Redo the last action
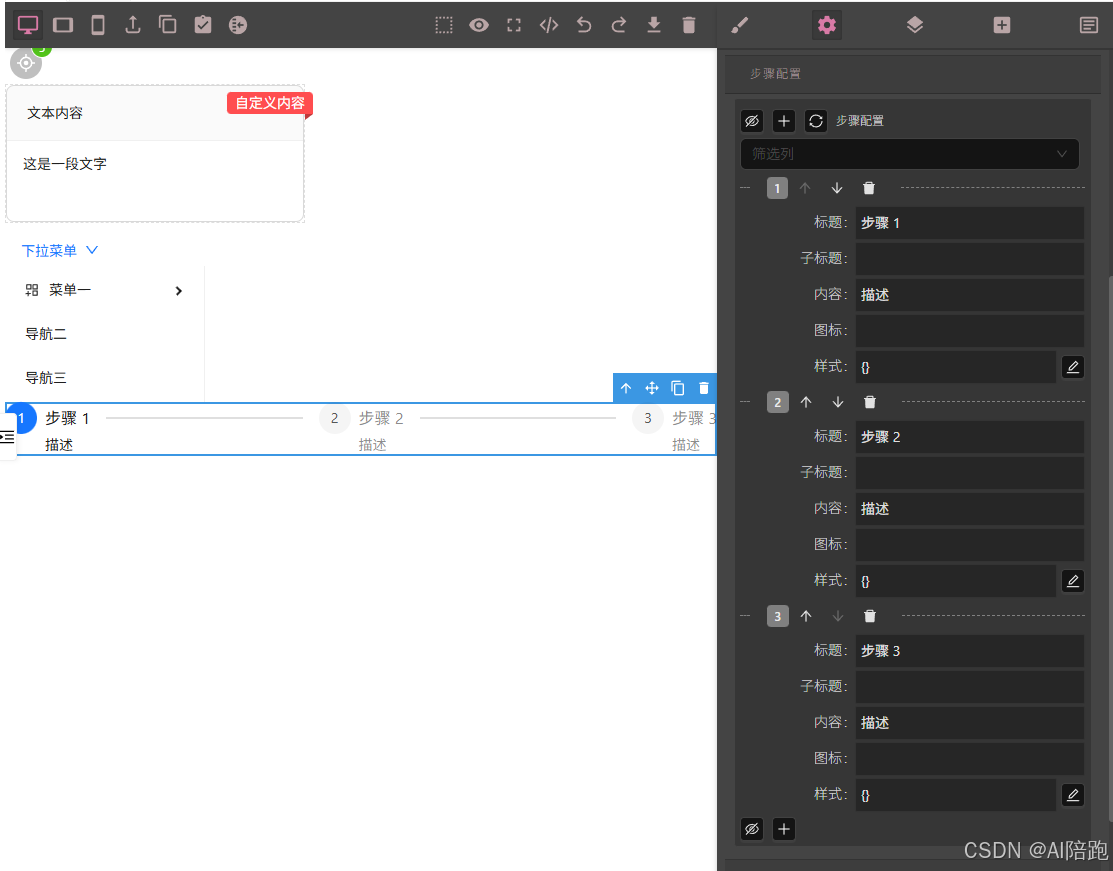Screen dimensions: 1113x871 click(619, 25)
